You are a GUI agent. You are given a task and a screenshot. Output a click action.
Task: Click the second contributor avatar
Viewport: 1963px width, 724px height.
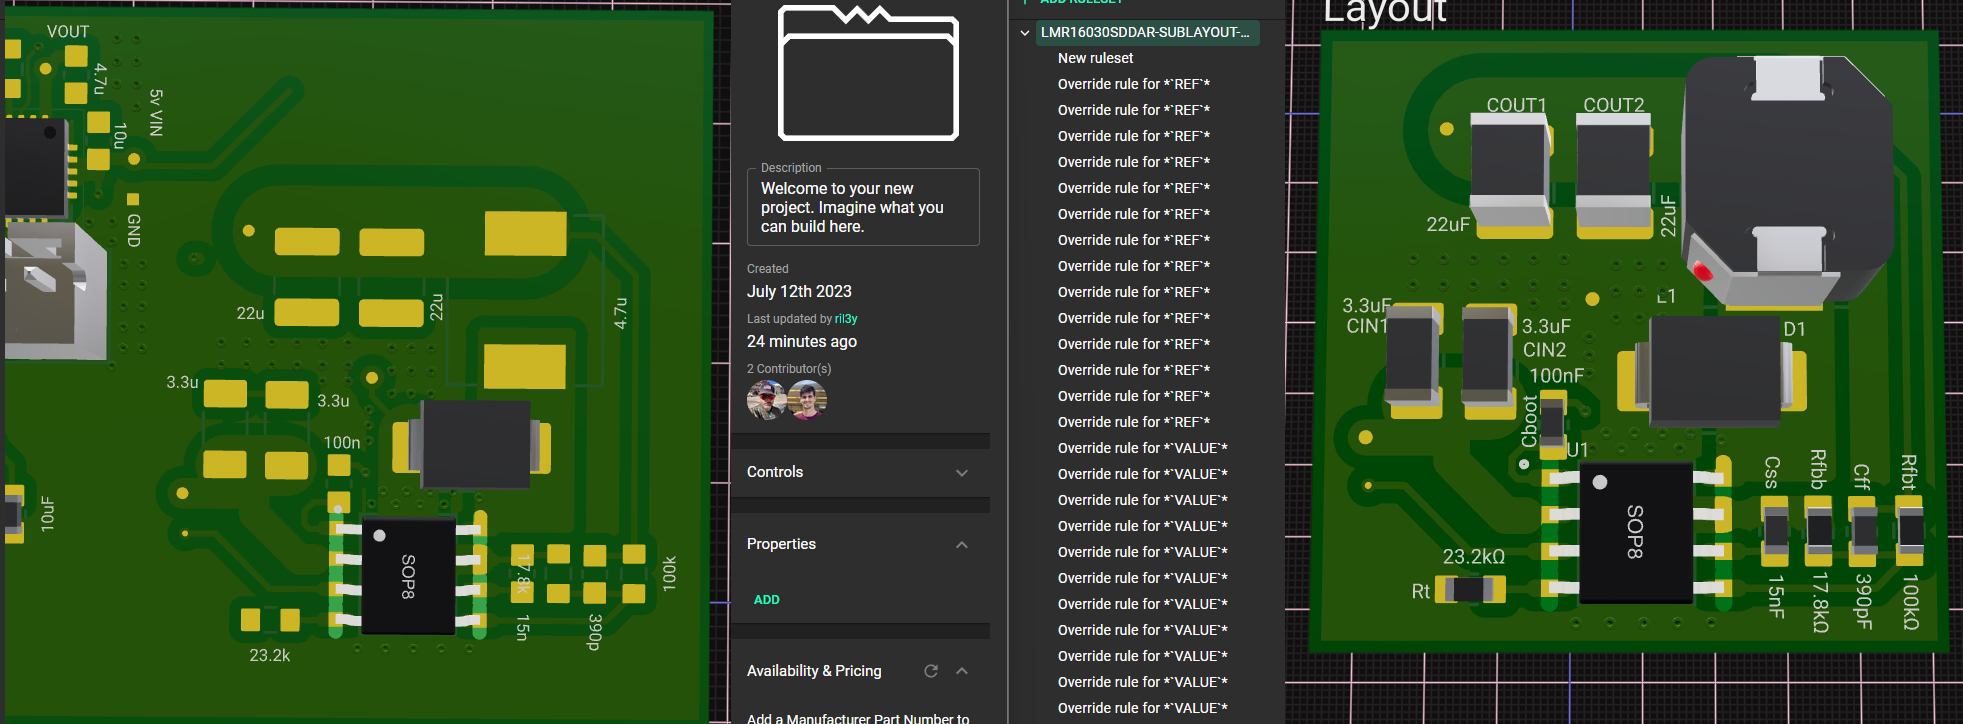click(x=807, y=400)
